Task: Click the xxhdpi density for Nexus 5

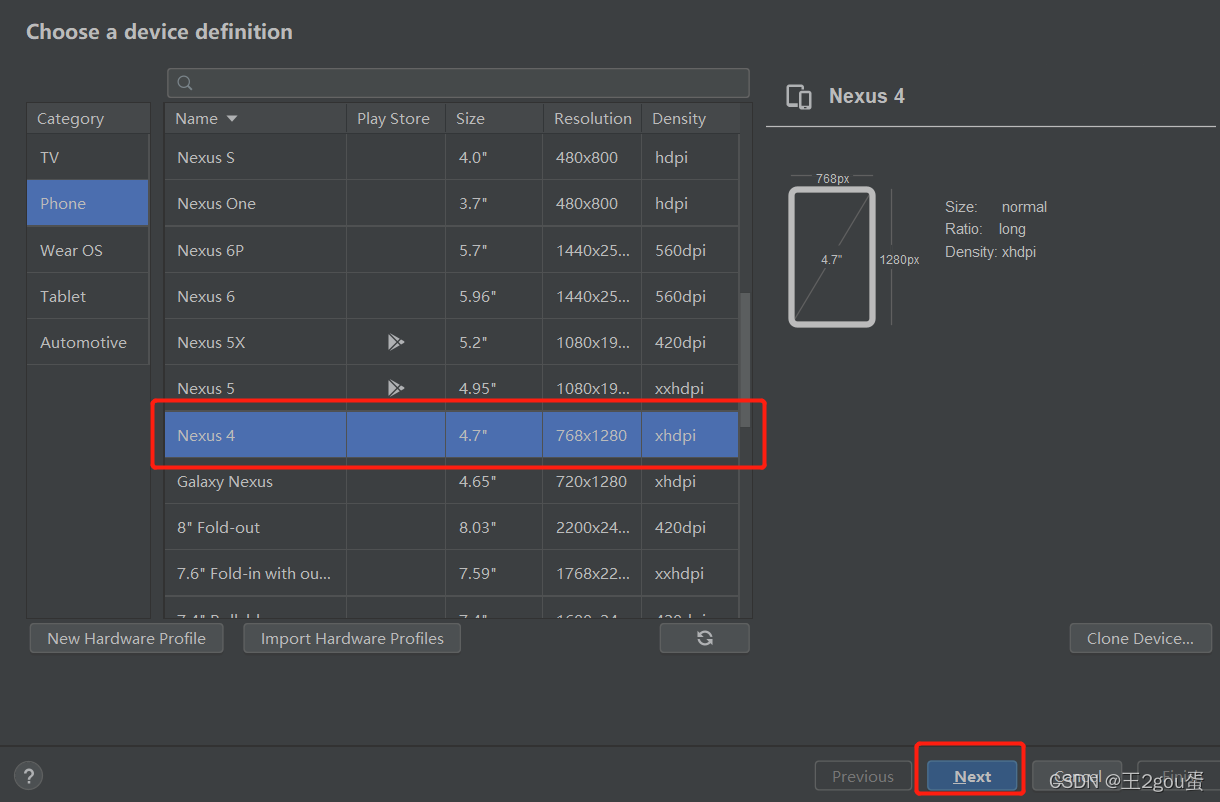Action: click(690, 388)
